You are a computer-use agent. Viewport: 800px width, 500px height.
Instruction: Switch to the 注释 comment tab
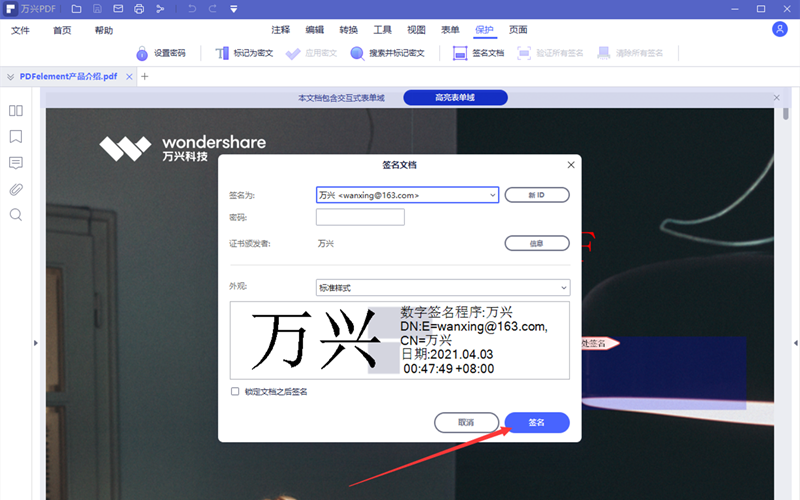pos(281,31)
